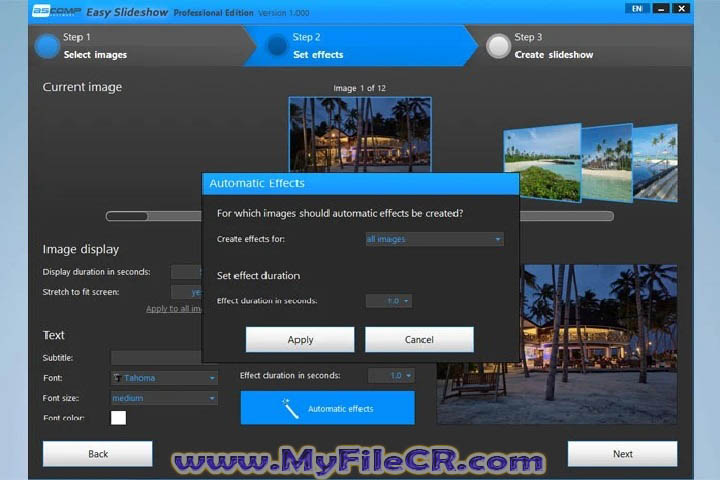Click the 'Image 1 of 12' label
This screenshot has height=480, width=720.
click(x=360, y=88)
